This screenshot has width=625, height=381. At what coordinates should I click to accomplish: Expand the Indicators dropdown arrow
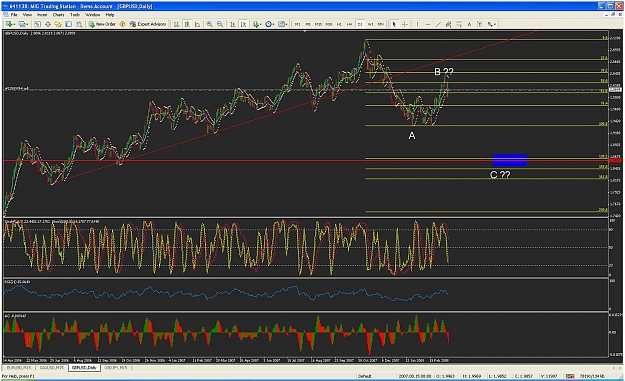point(260,25)
